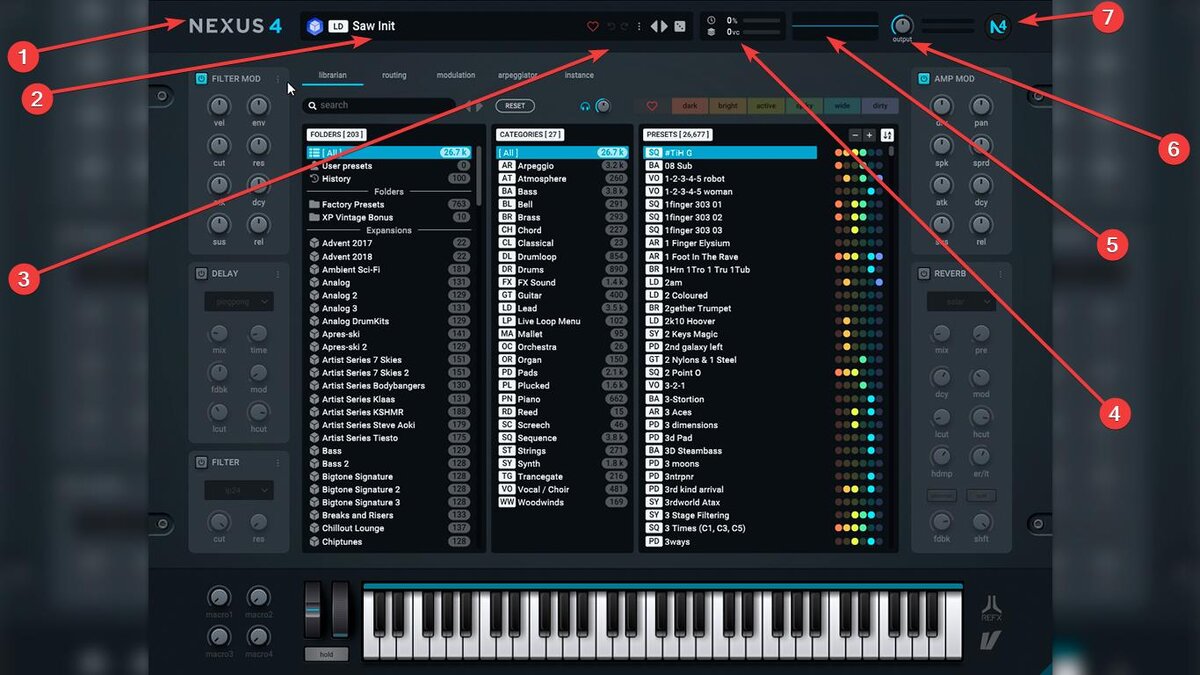Viewport: 1200px width, 675px height.
Task: Click the clock CPU meter icon
Action: point(710,20)
